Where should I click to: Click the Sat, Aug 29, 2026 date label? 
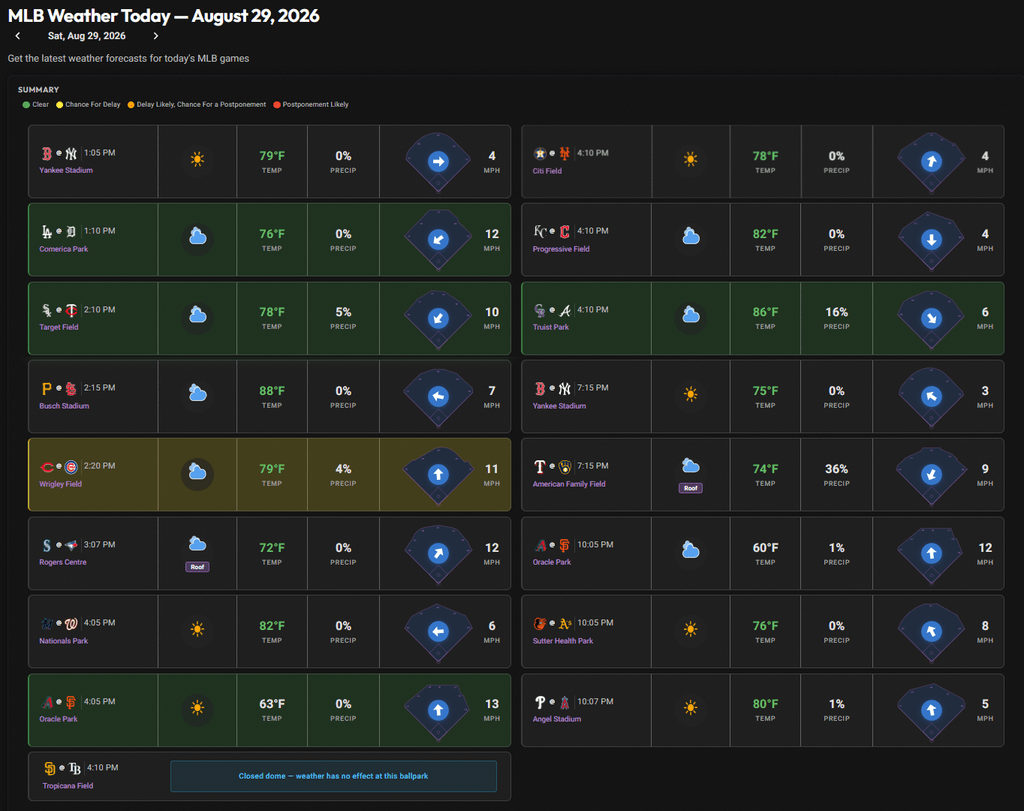pyautogui.click(x=86, y=36)
